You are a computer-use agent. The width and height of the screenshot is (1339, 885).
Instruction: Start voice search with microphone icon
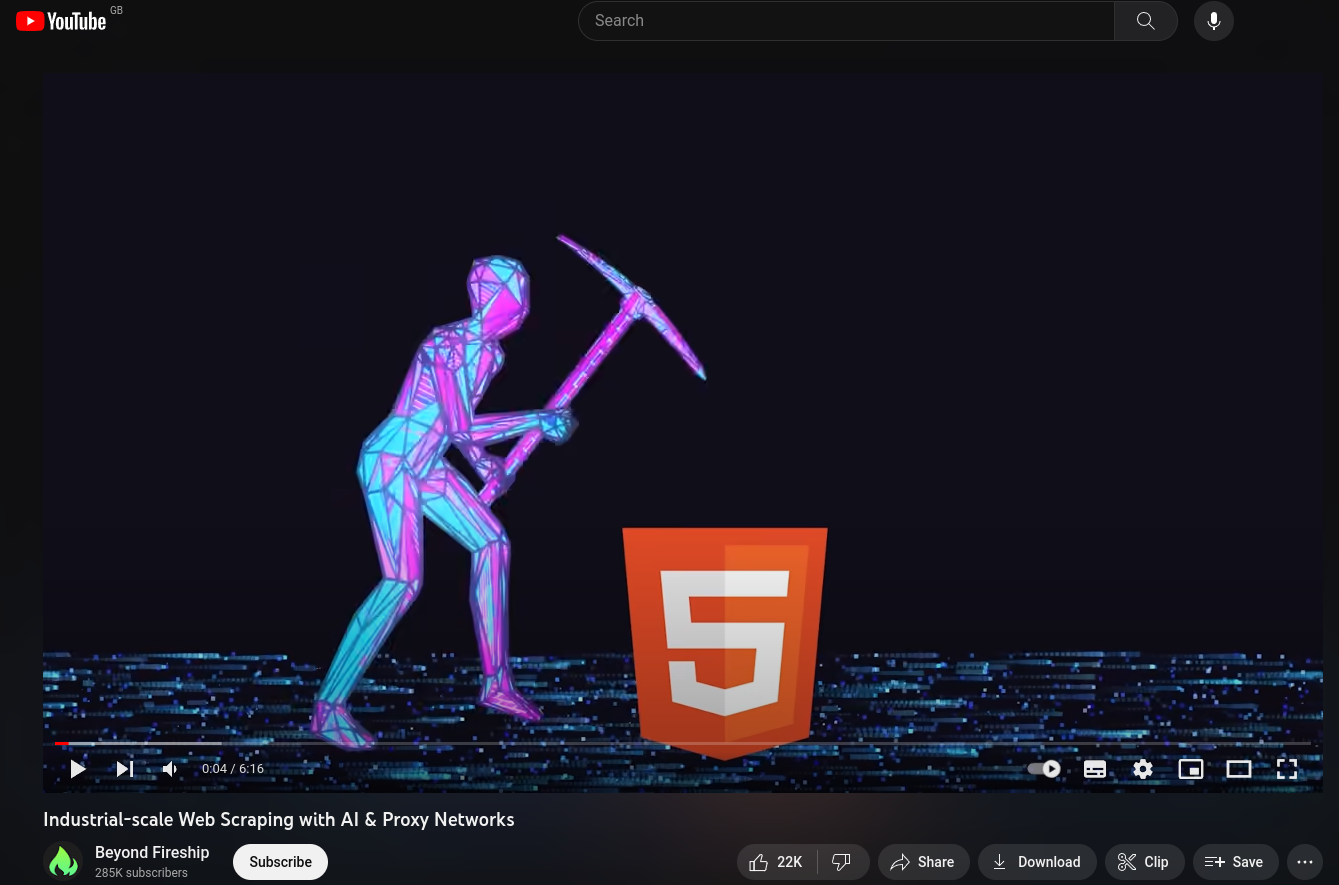(x=1213, y=21)
